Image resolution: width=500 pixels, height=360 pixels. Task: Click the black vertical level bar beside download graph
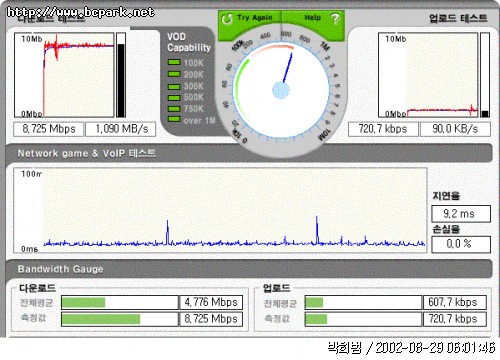121,75
